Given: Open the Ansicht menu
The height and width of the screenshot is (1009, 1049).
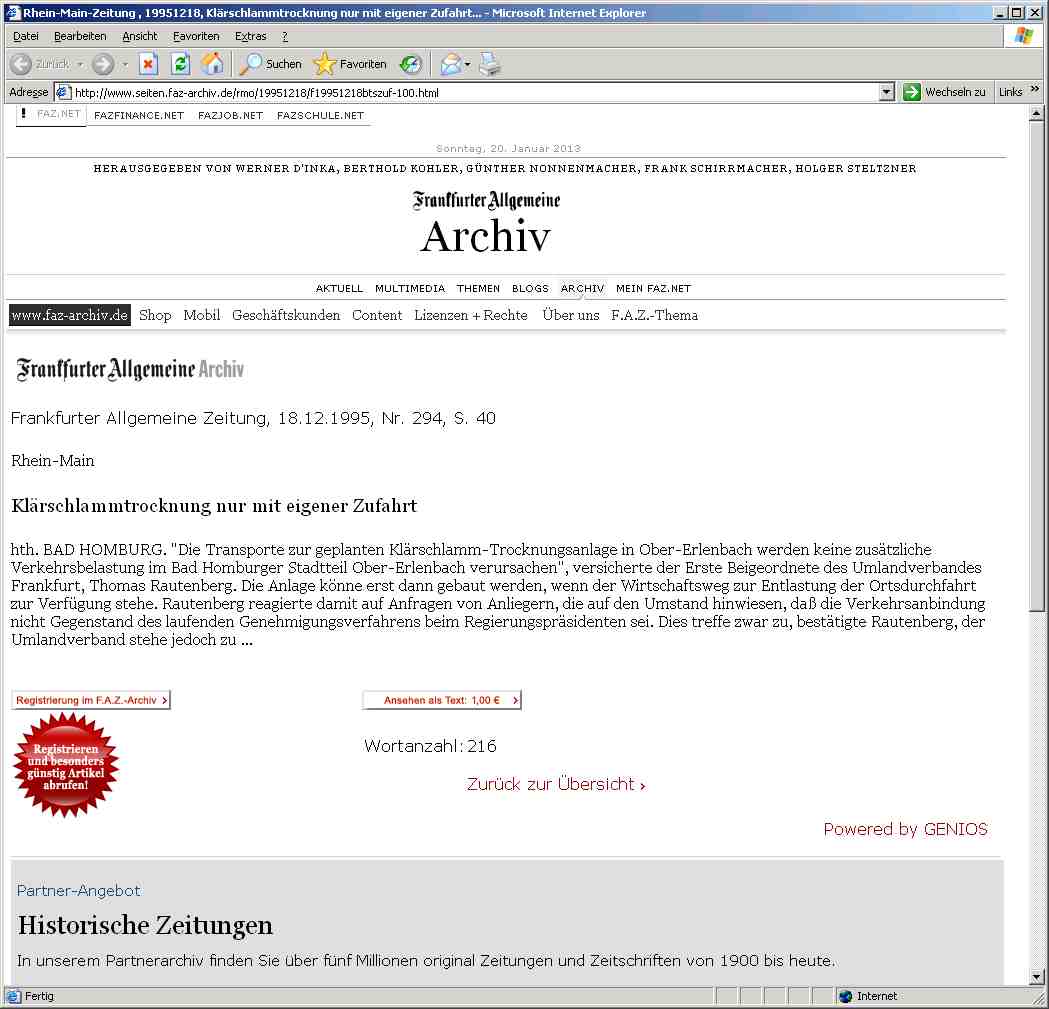Looking at the screenshot, I should coord(140,36).
